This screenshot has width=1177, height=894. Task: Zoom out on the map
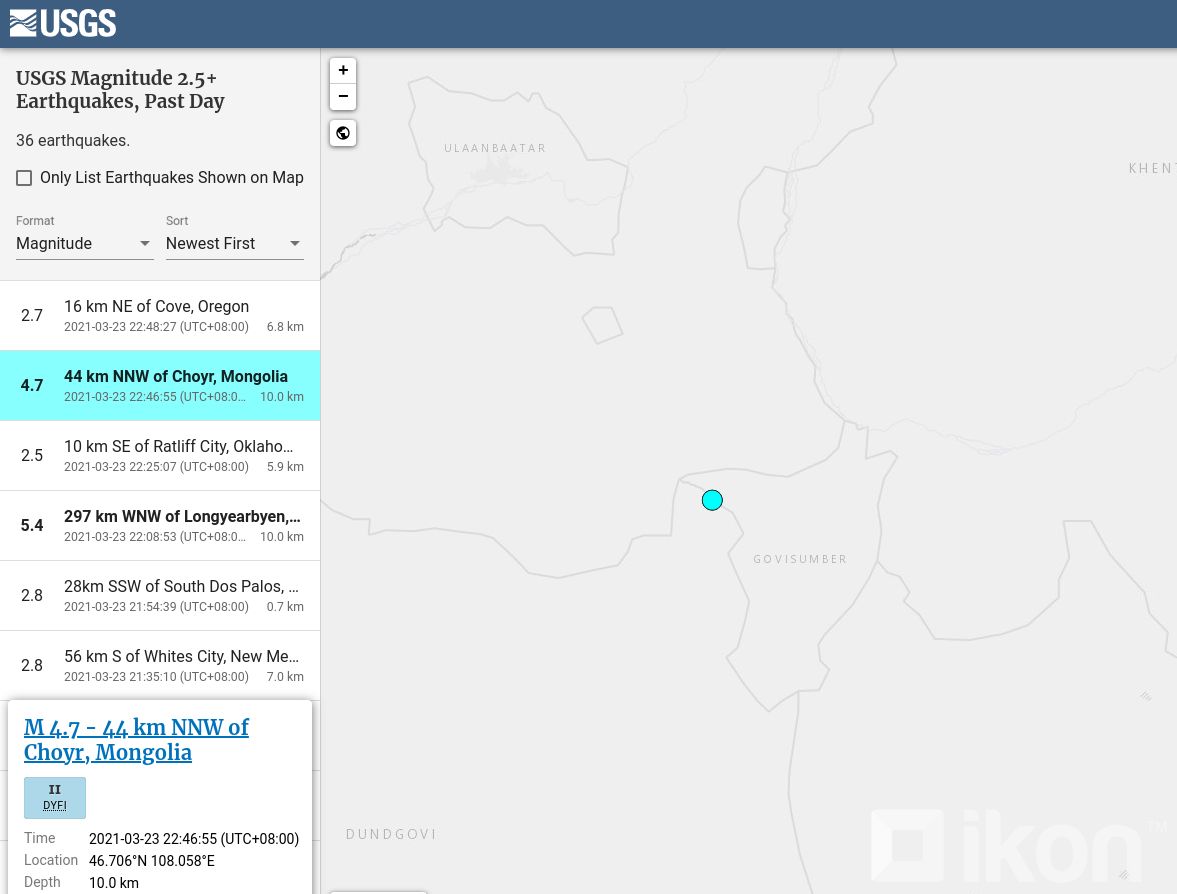tap(343, 96)
